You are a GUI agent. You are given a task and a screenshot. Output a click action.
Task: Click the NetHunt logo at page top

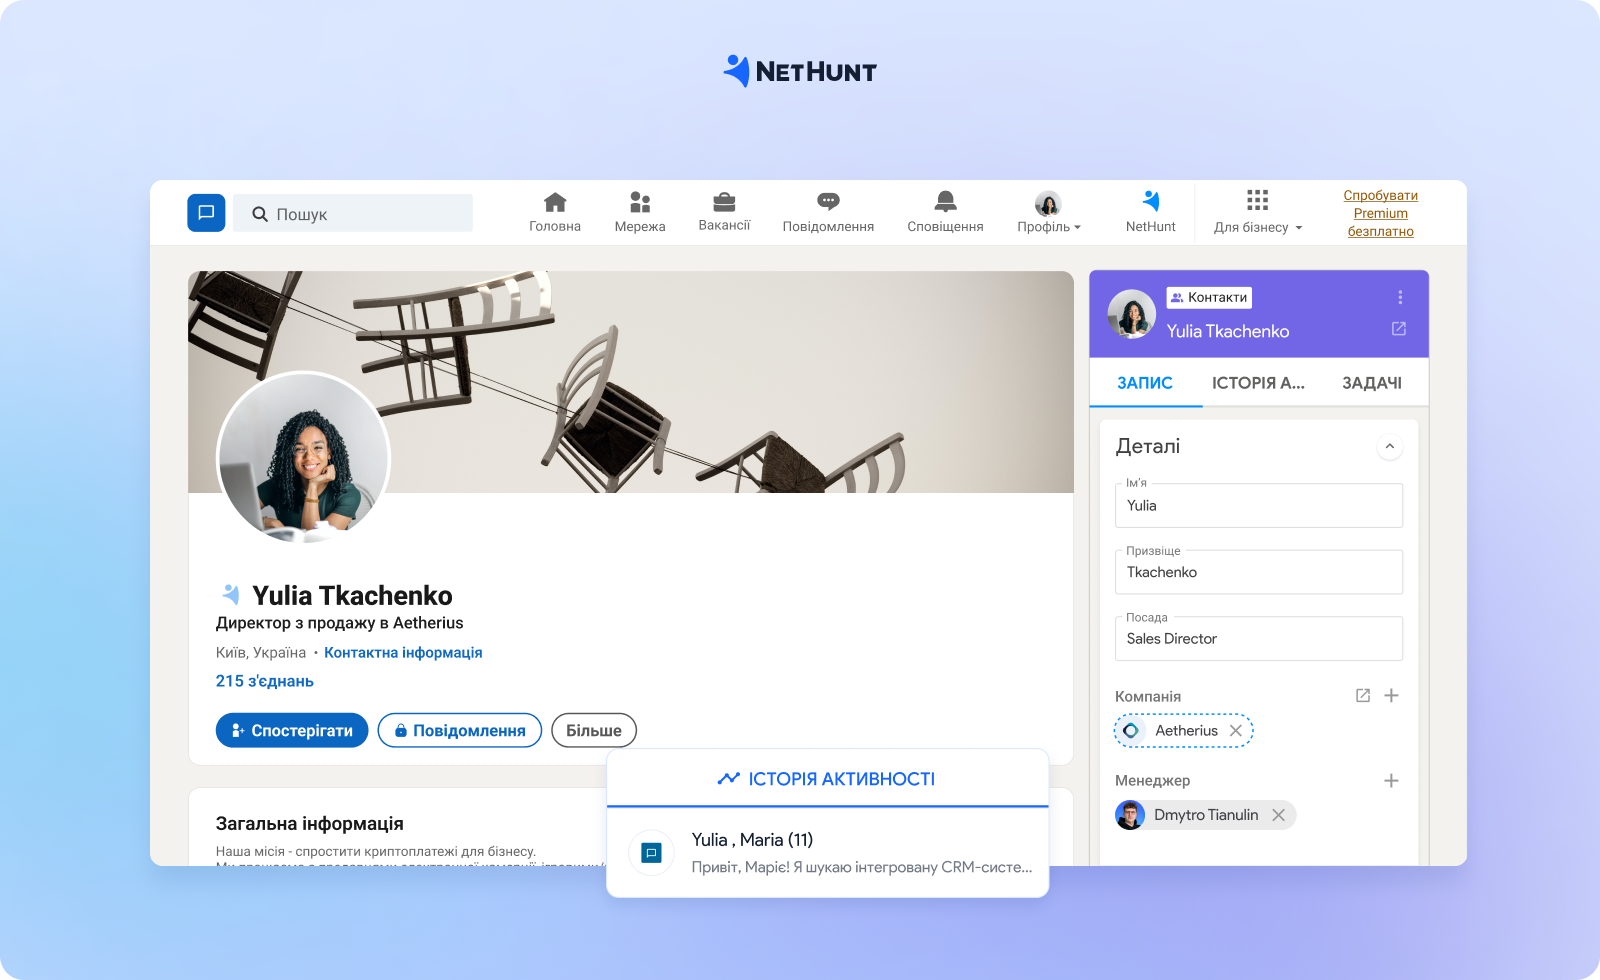(x=800, y=71)
